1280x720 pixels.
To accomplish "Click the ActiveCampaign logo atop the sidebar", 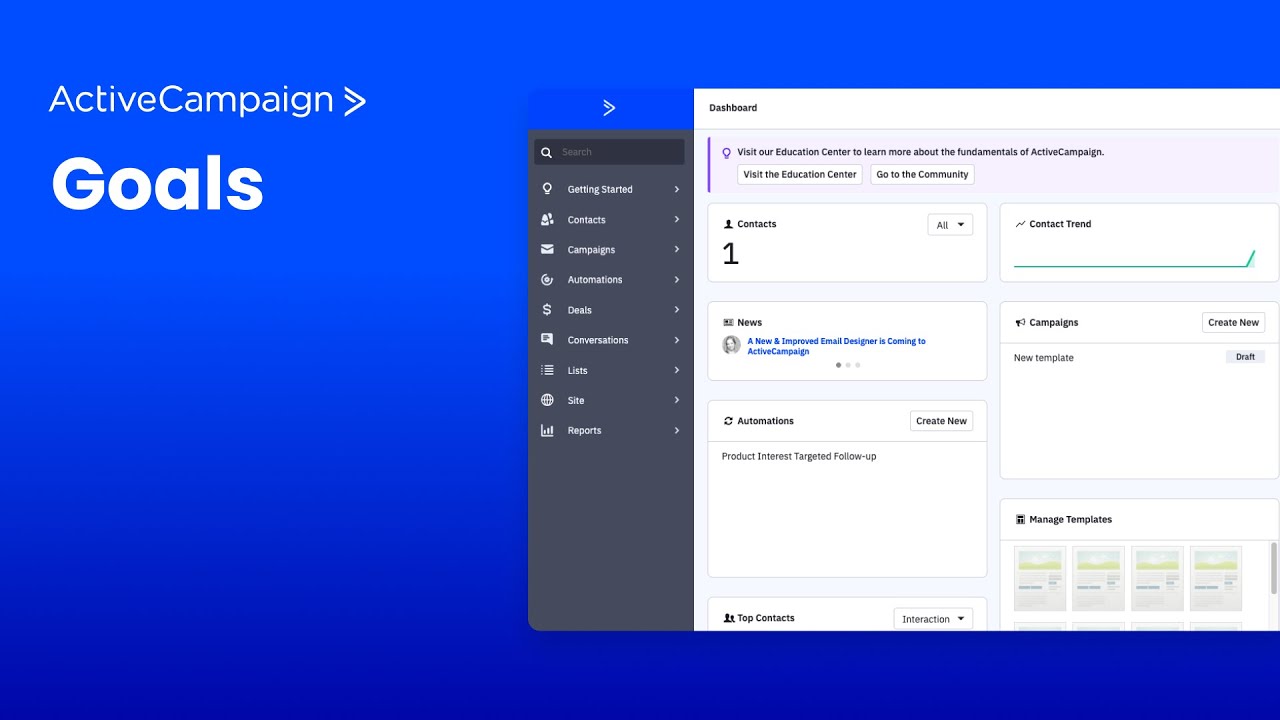I will (x=609, y=108).
